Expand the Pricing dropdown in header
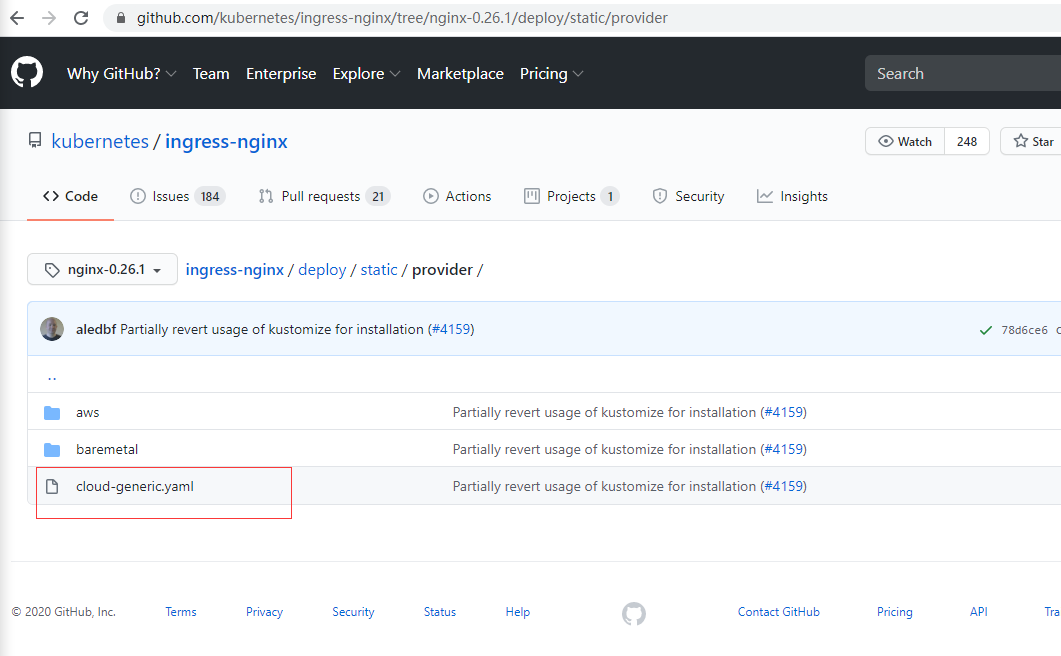The height and width of the screenshot is (656, 1061). (x=551, y=74)
